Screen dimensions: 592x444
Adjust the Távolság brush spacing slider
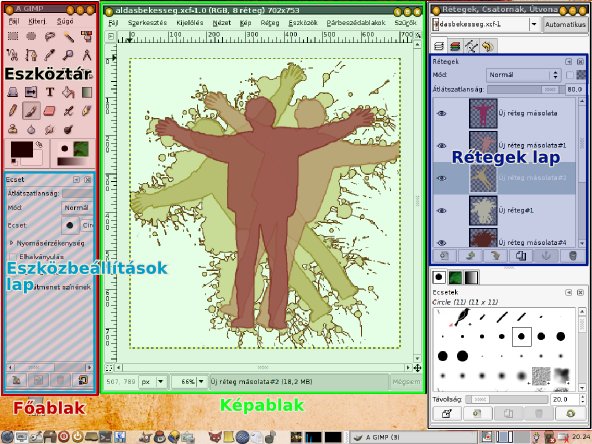pyautogui.click(x=507, y=399)
